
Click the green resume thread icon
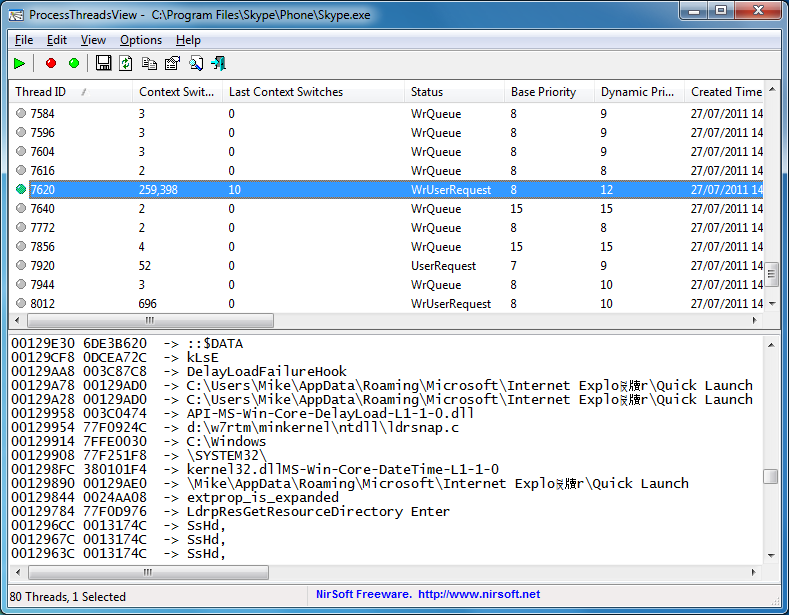[x=74, y=63]
